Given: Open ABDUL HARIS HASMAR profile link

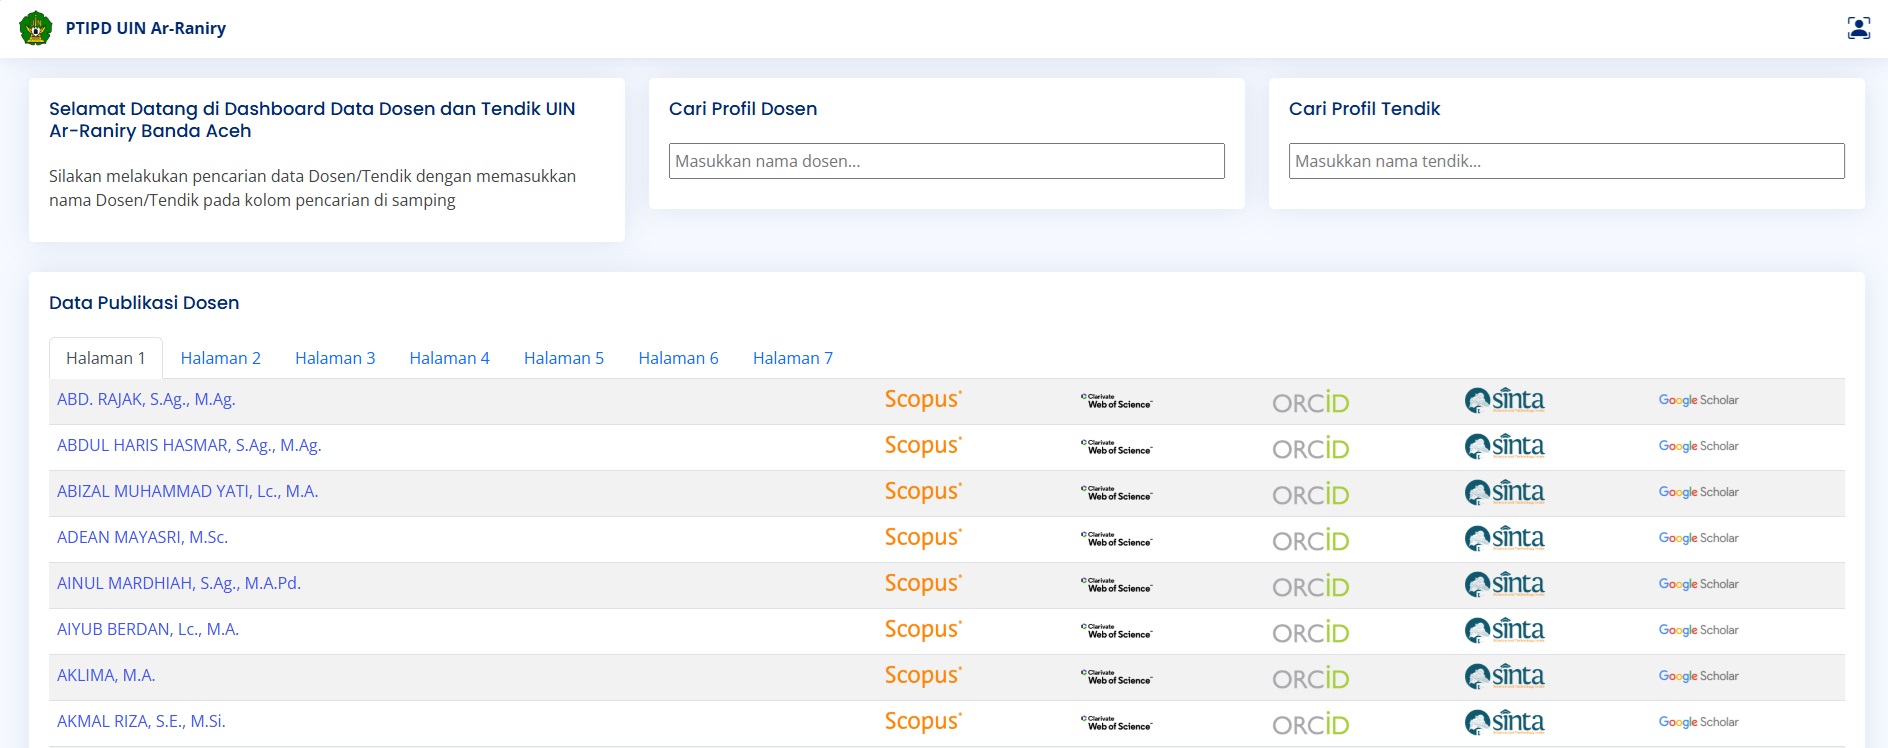Looking at the screenshot, I should 189,446.
